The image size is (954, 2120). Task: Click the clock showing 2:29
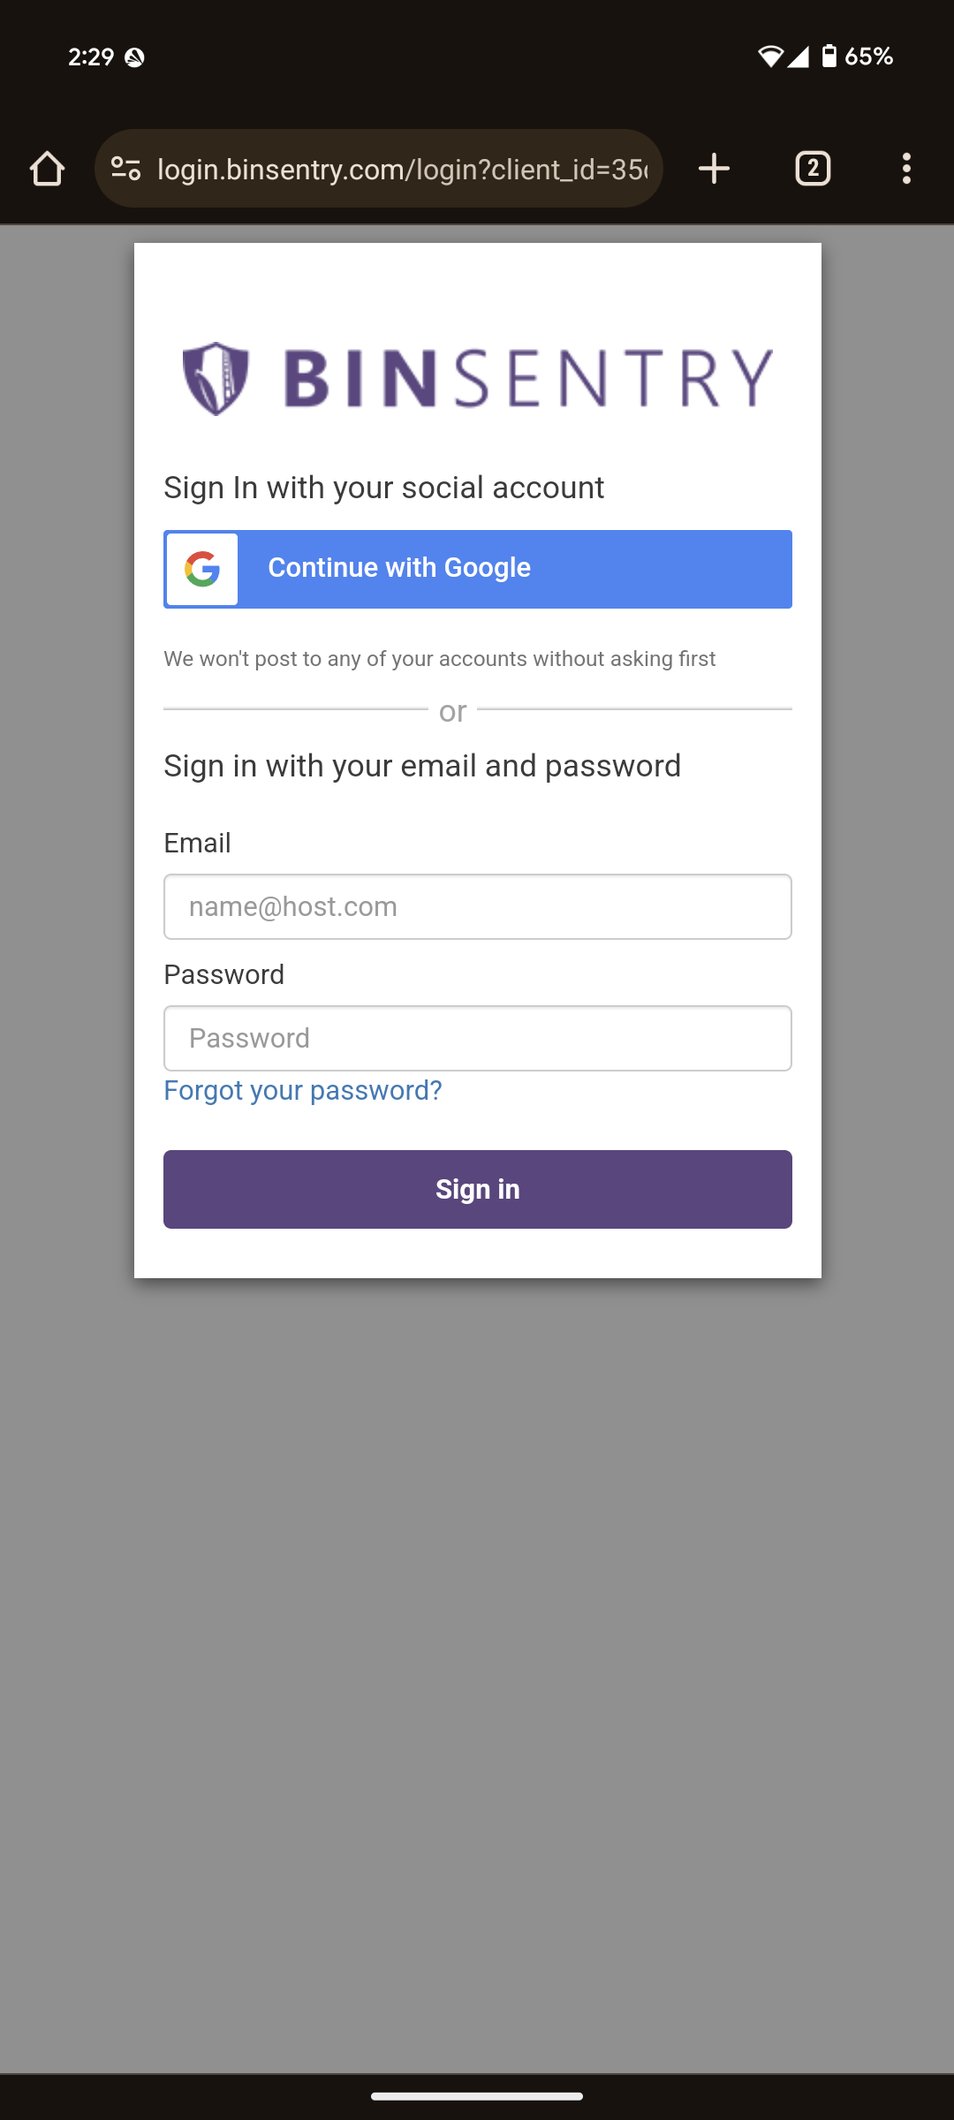click(x=91, y=57)
